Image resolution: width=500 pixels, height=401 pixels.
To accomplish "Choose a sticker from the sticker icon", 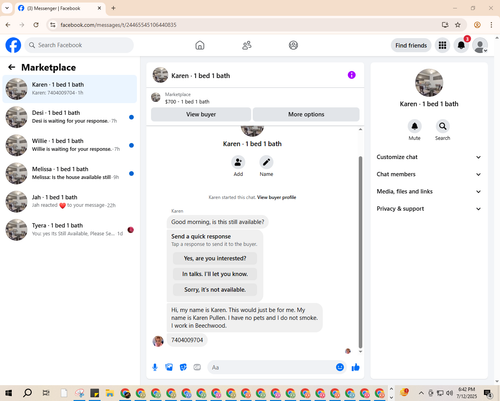I will (183, 367).
